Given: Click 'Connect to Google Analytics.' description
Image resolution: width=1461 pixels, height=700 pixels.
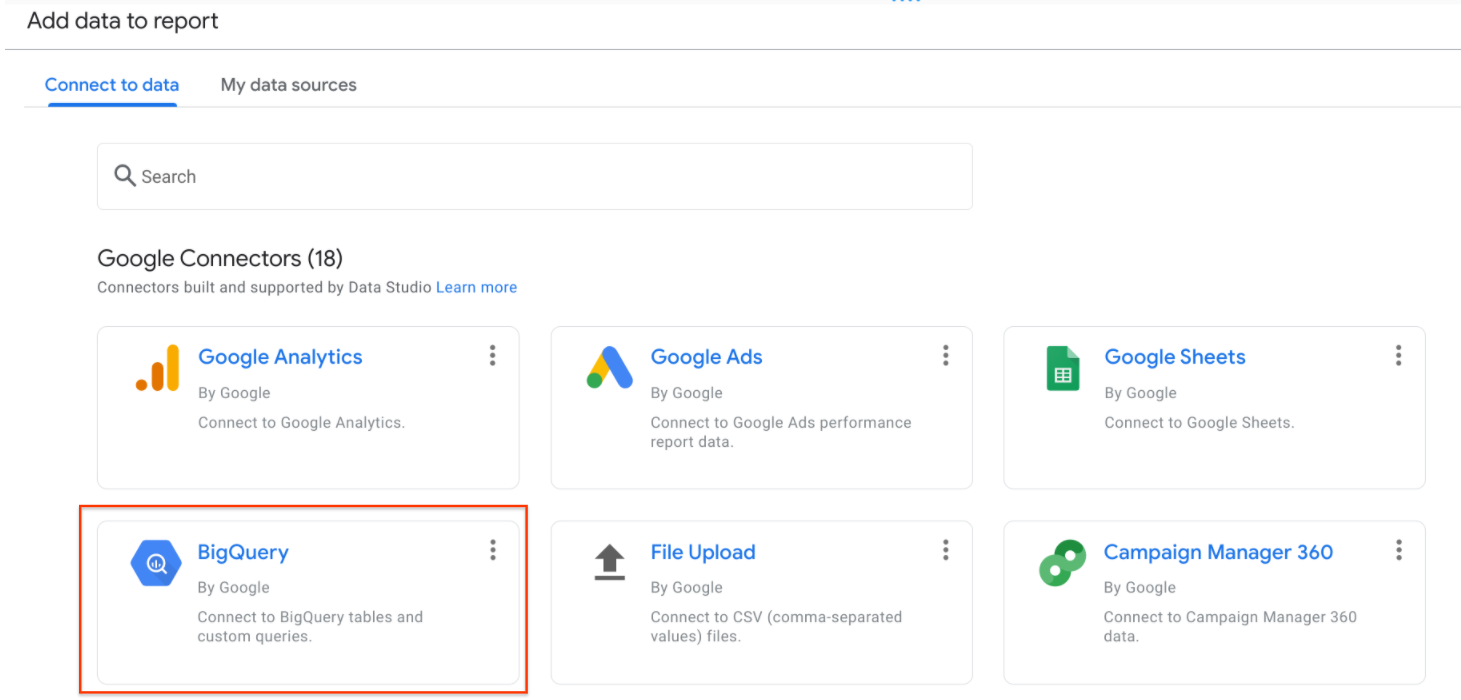Looking at the screenshot, I should click(x=301, y=423).
